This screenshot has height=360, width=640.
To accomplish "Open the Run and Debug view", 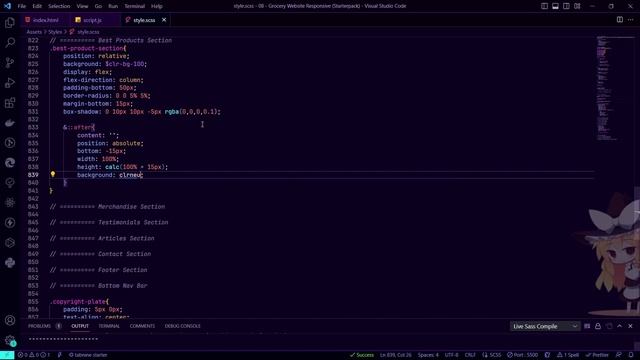I will pos(10,82).
